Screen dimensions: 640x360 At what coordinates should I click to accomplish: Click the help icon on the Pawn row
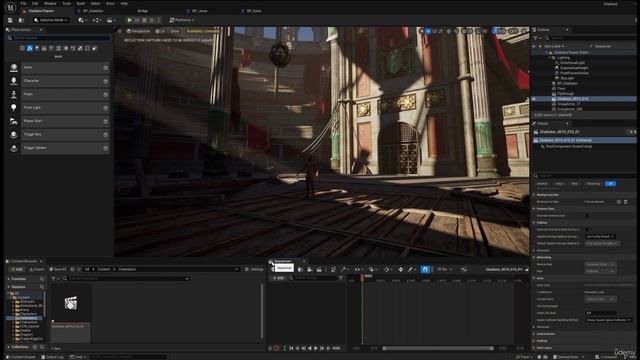(x=106, y=94)
